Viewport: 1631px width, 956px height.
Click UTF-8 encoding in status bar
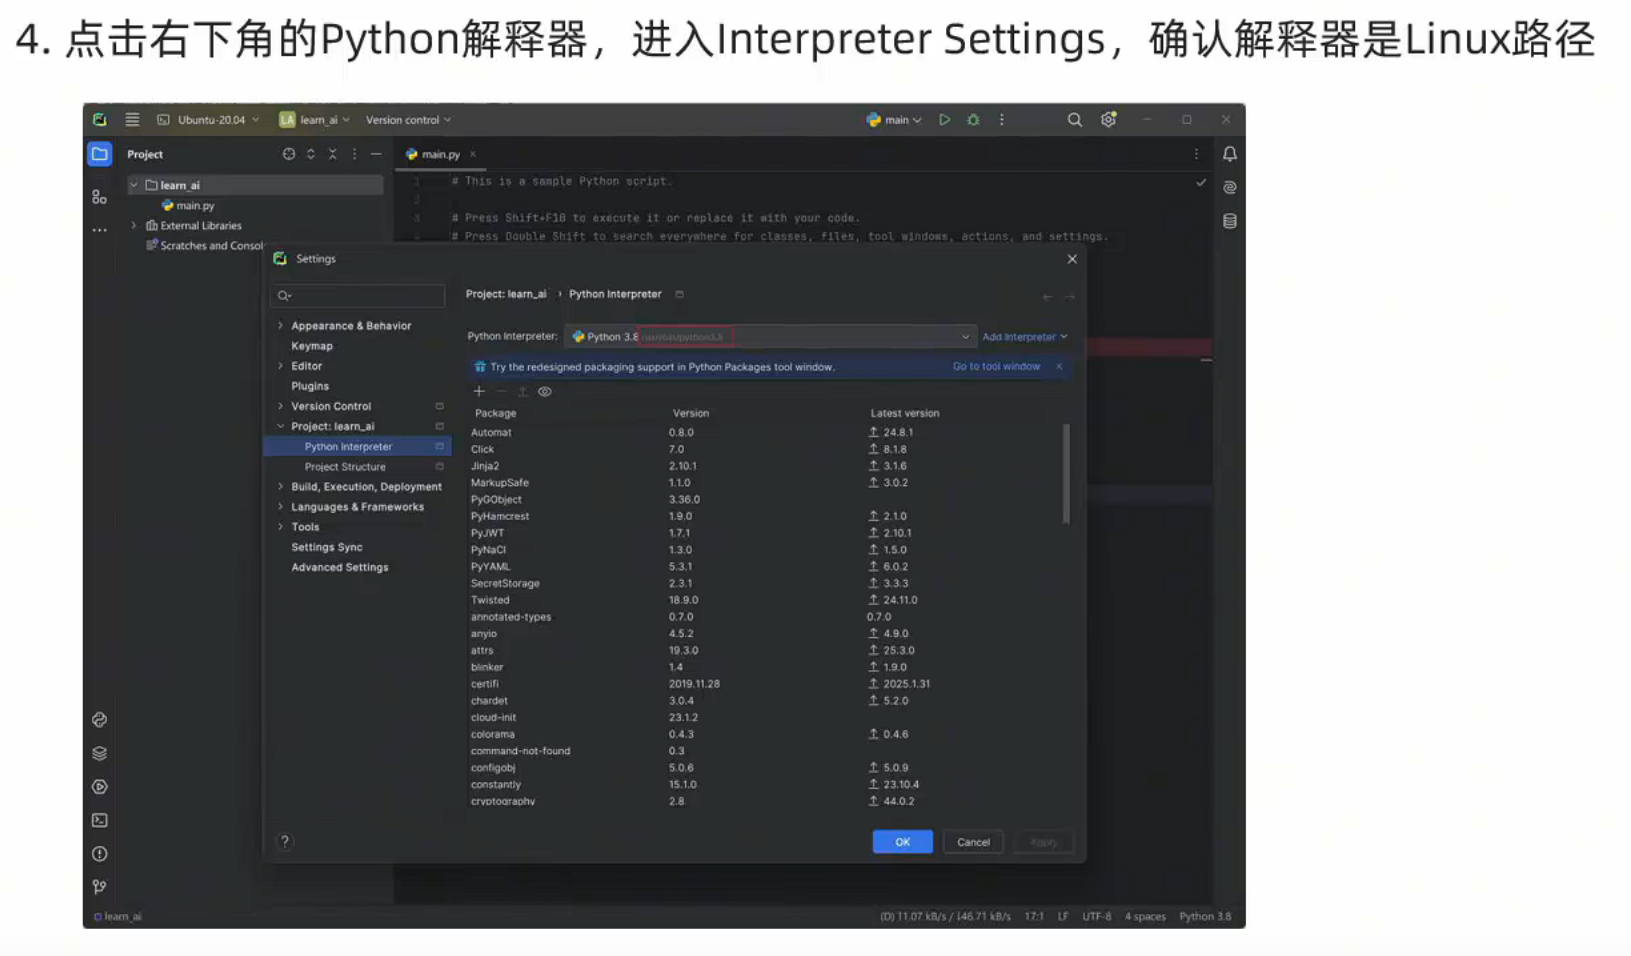[1096, 916]
